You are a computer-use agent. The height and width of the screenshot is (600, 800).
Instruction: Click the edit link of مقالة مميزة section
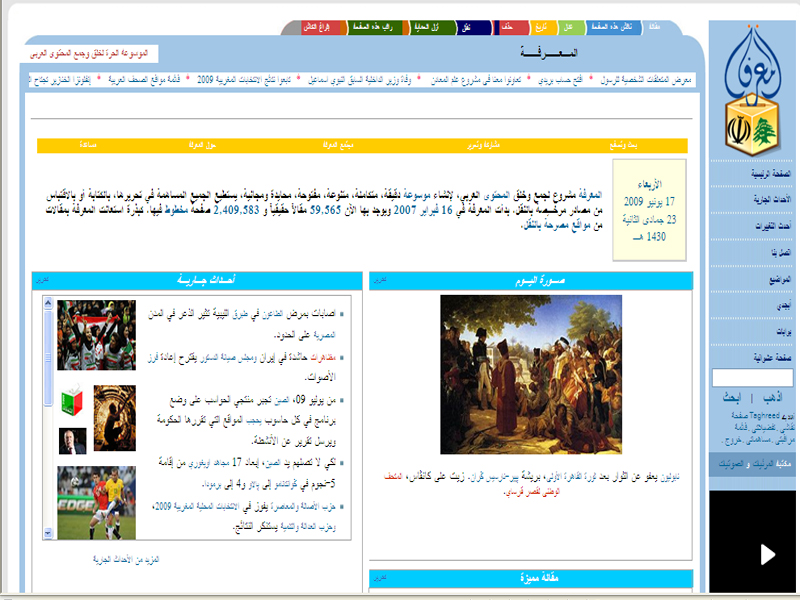380,578
